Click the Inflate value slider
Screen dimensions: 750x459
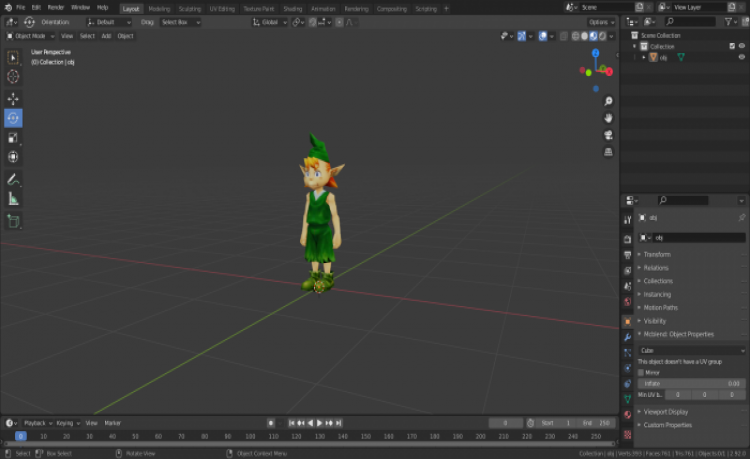click(x=692, y=383)
